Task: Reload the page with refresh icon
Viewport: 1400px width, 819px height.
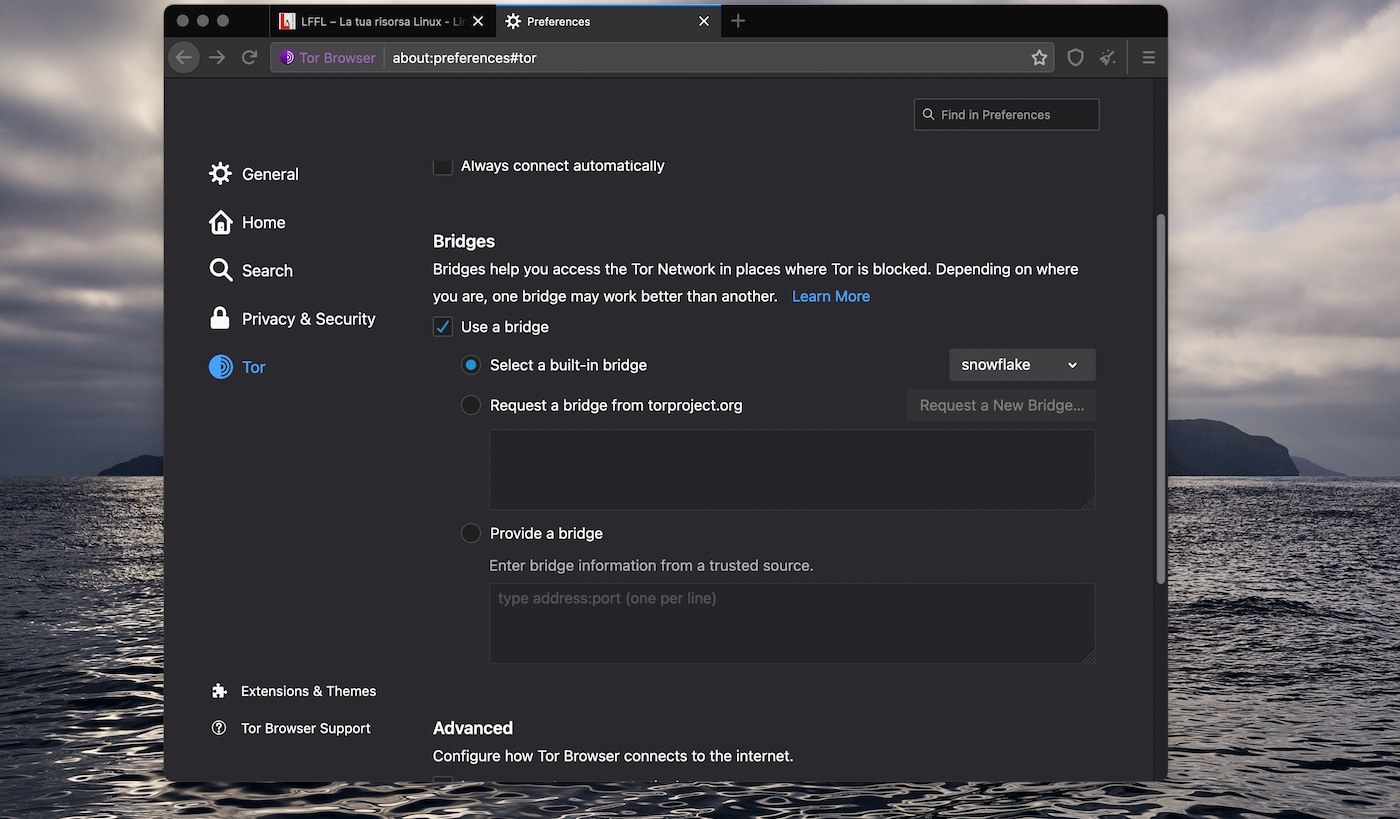Action: click(x=250, y=58)
